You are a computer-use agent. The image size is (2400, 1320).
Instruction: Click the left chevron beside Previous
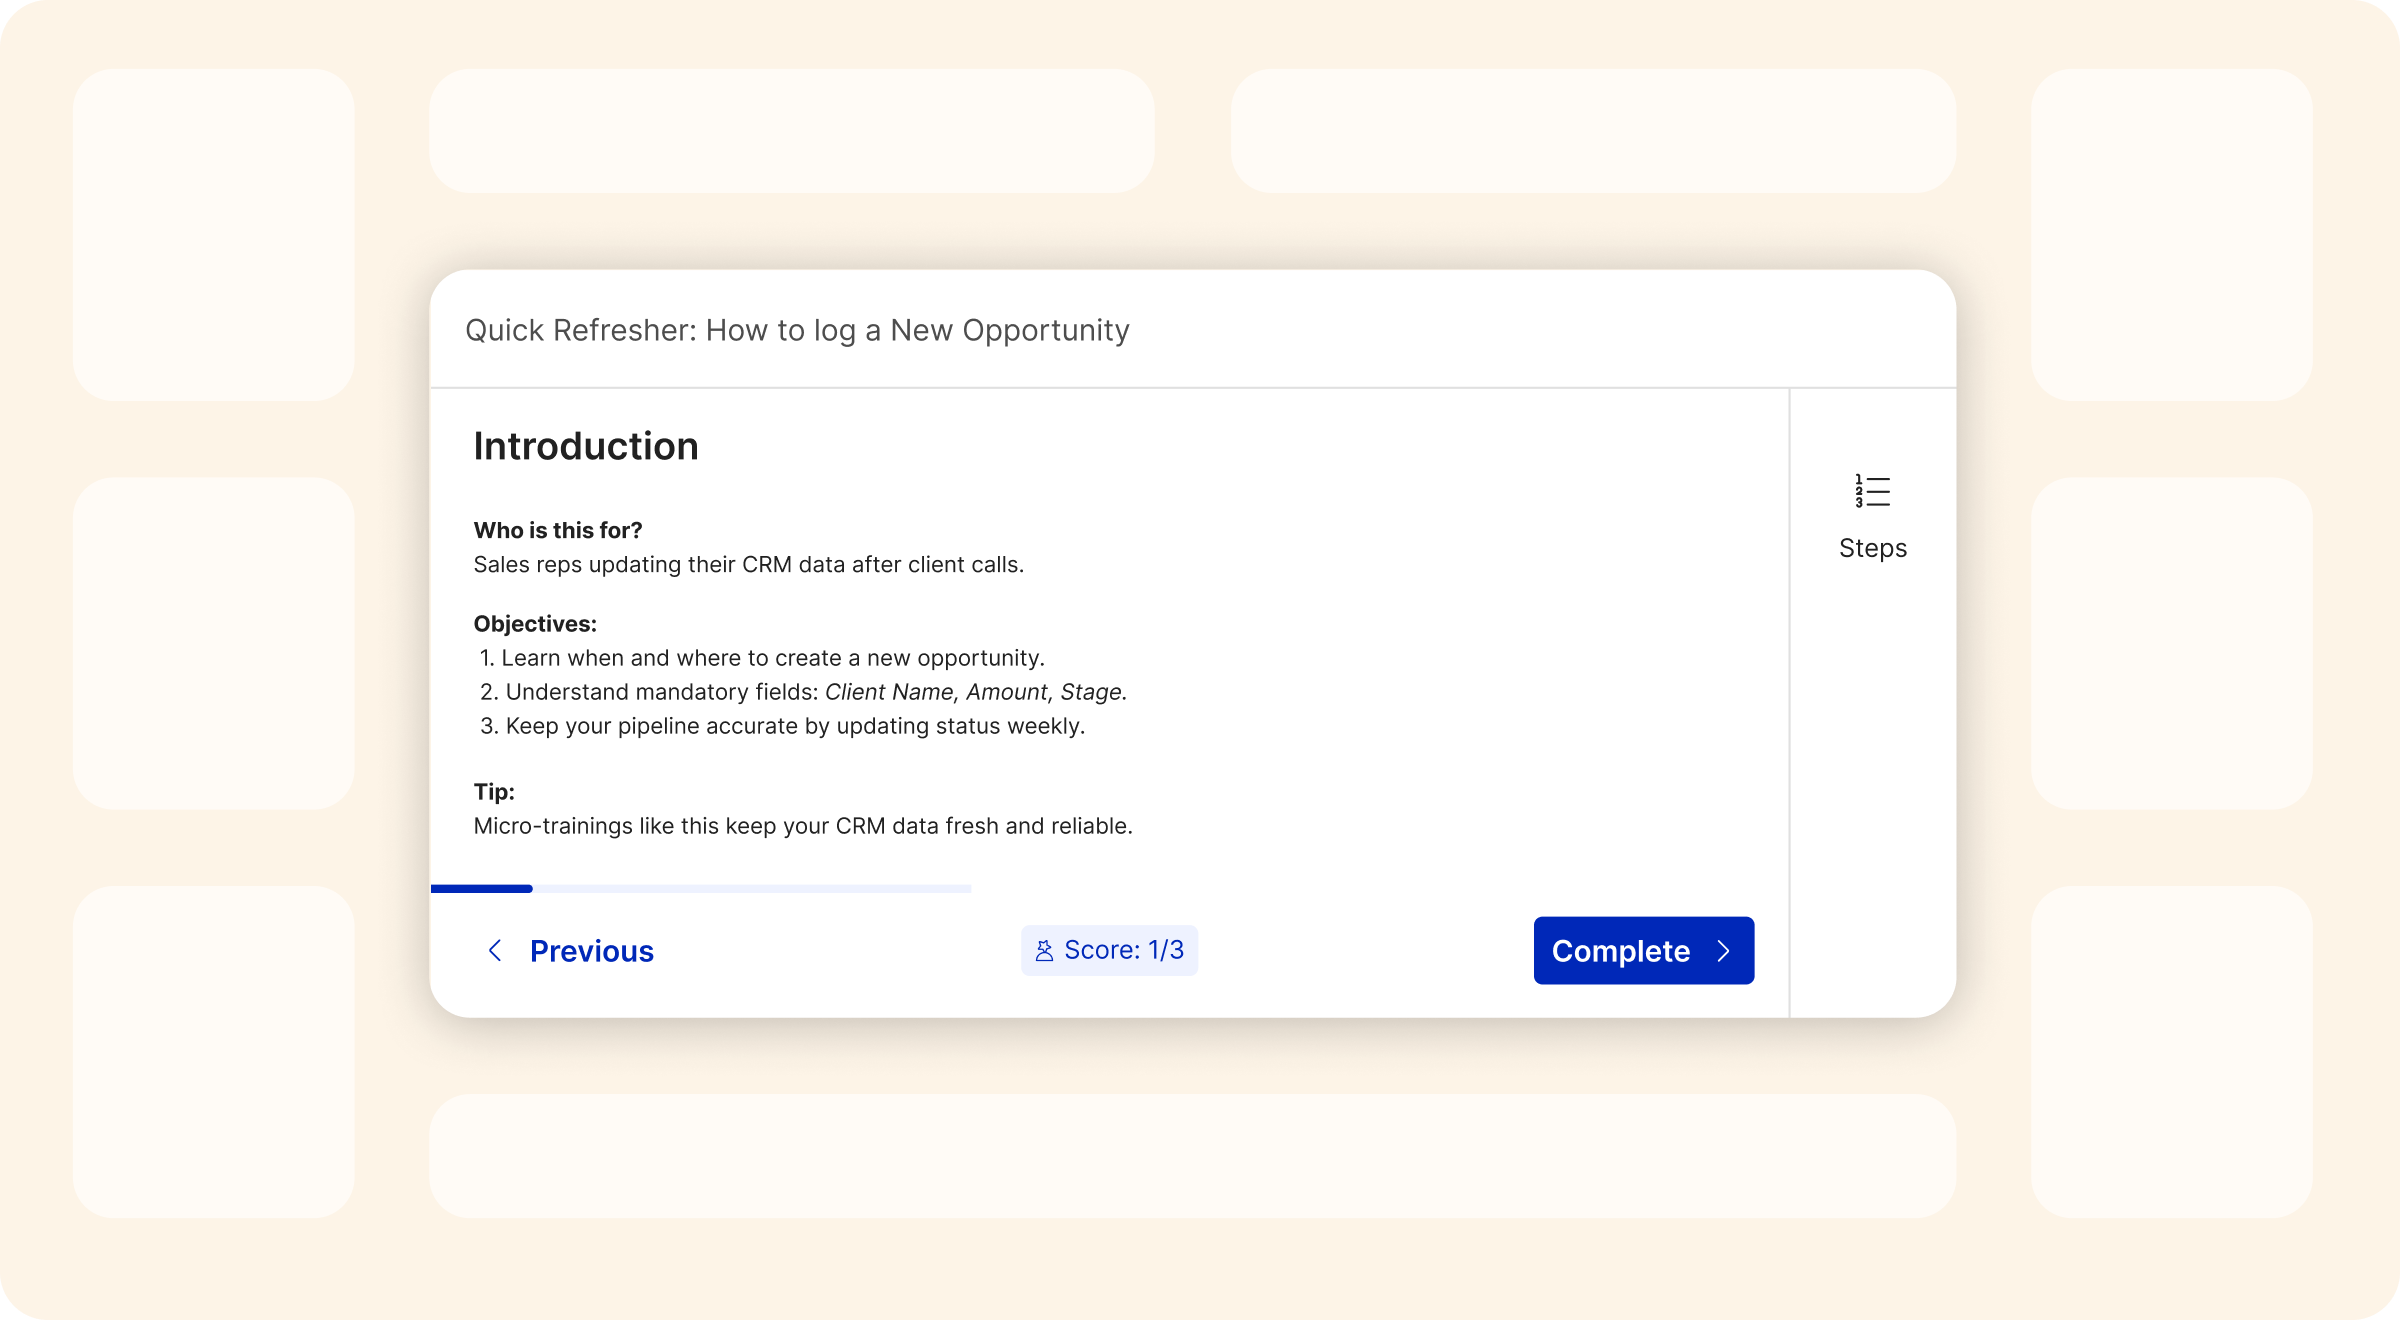[495, 951]
